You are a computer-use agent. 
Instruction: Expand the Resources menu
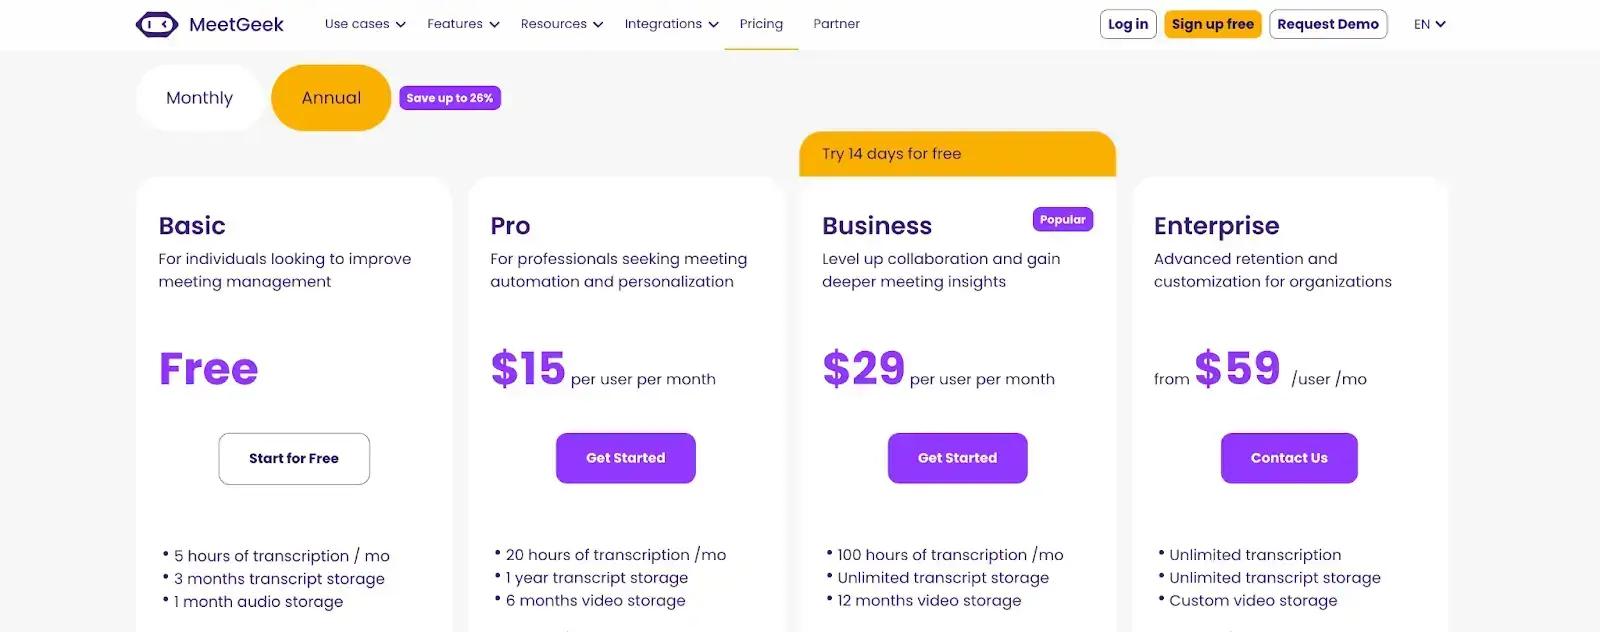561,23
